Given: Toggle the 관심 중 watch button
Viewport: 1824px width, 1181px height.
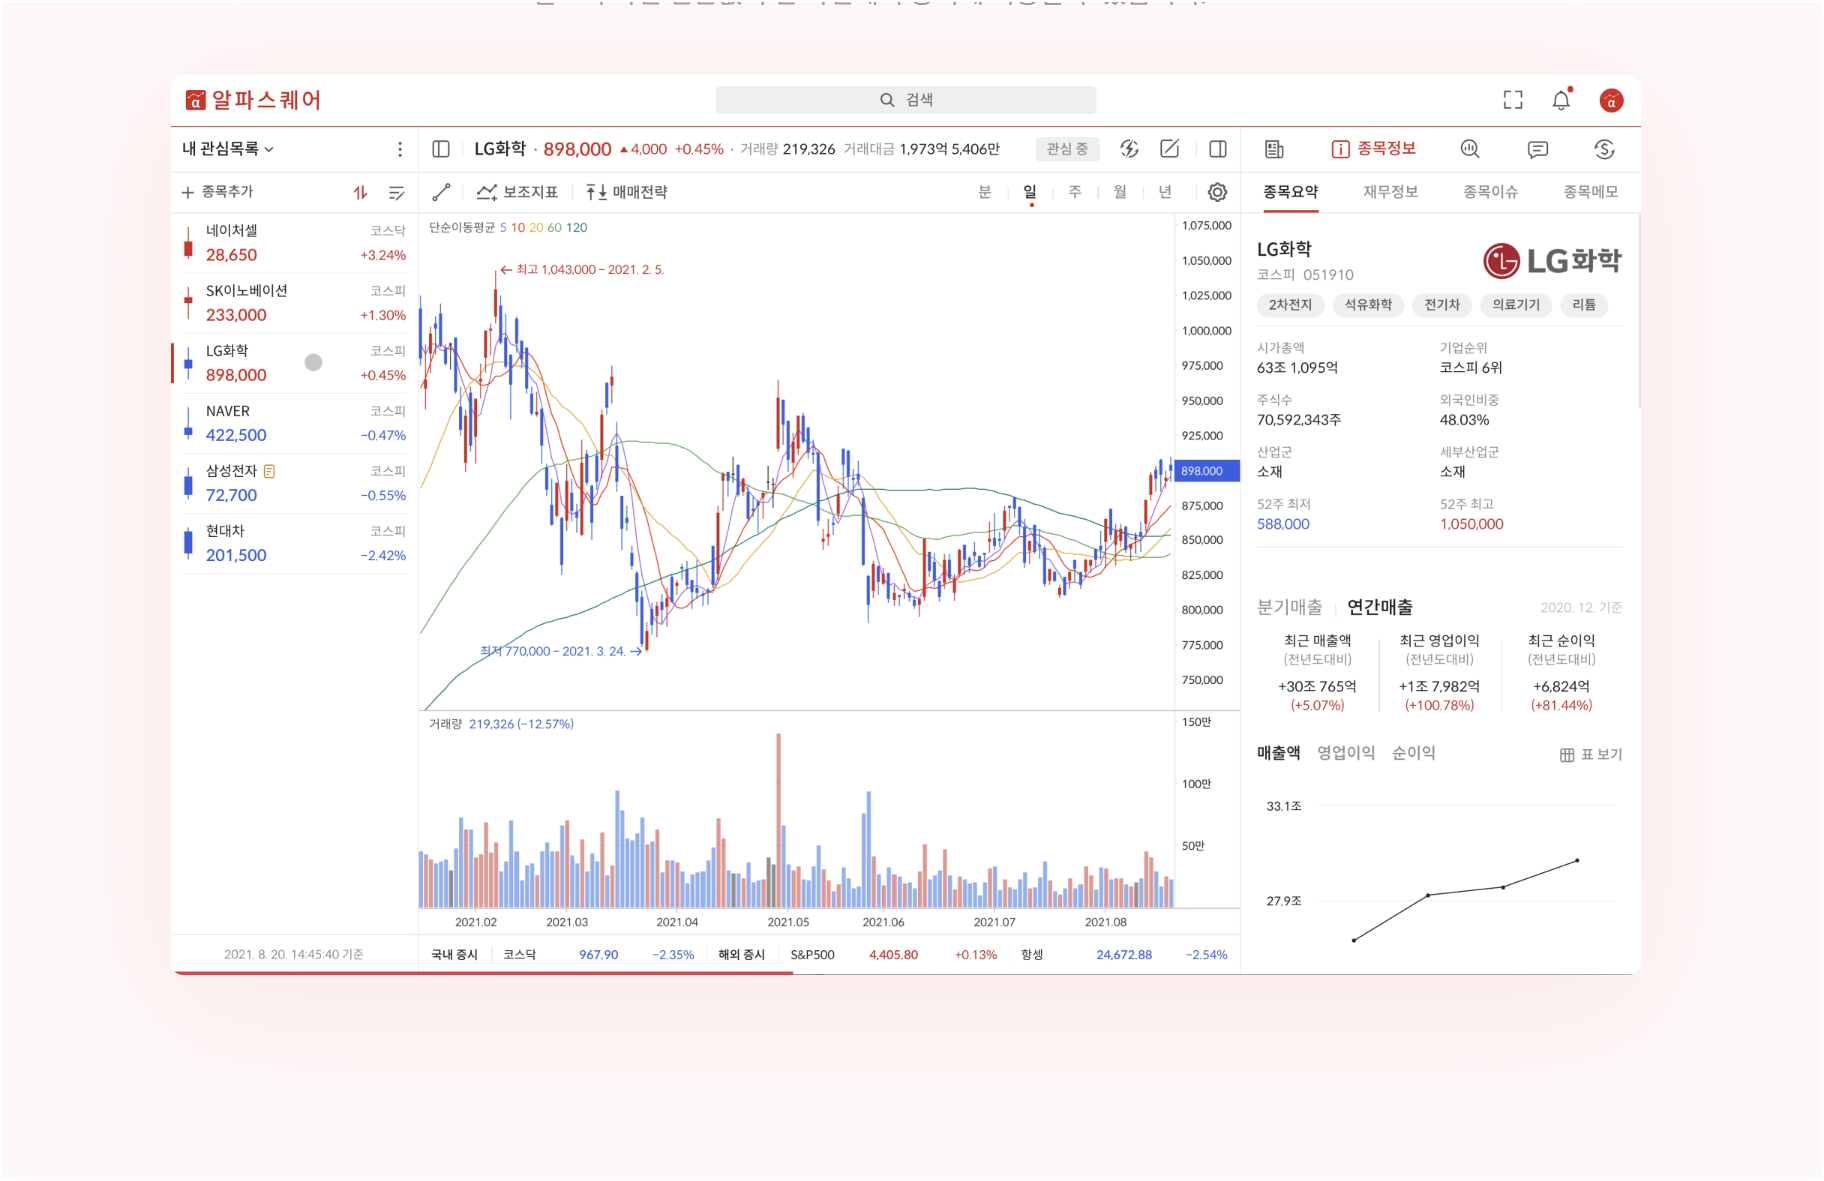Looking at the screenshot, I should coord(1067,149).
